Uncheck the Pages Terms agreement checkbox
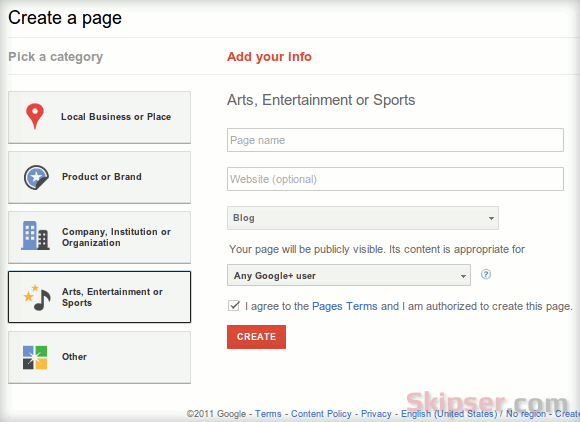Screen dimensions: 580x422 click(x=234, y=306)
